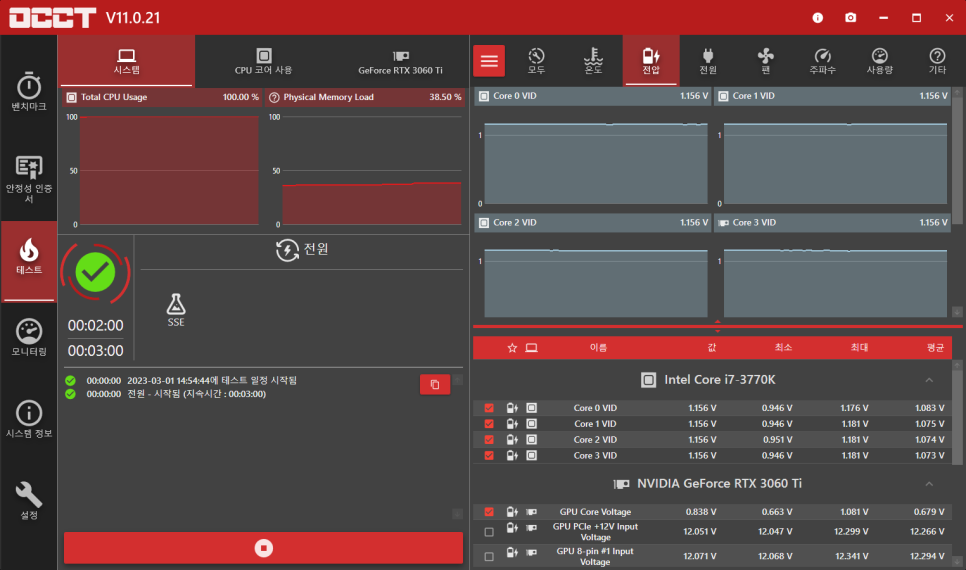The image size is (966, 570).
Task: Select the voltage sensors category
Action: pyautogui.click(x=651, y=61)
